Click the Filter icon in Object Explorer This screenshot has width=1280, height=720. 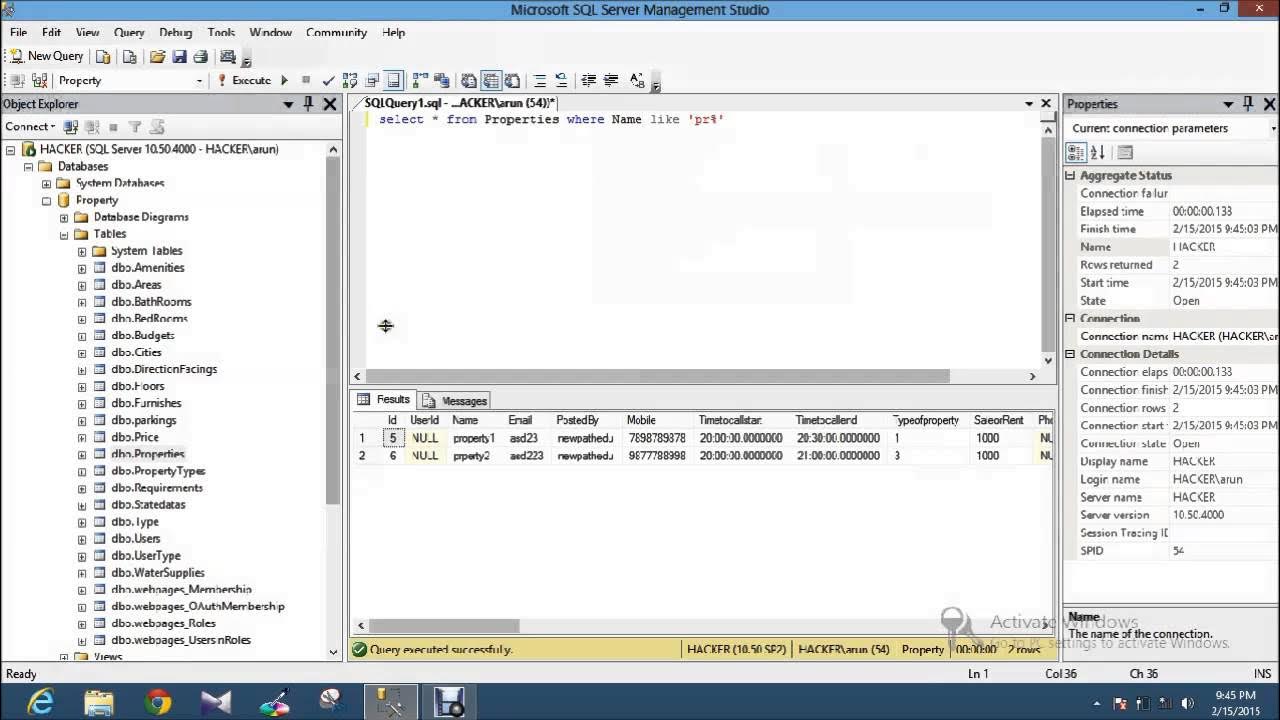coord(135,127)
